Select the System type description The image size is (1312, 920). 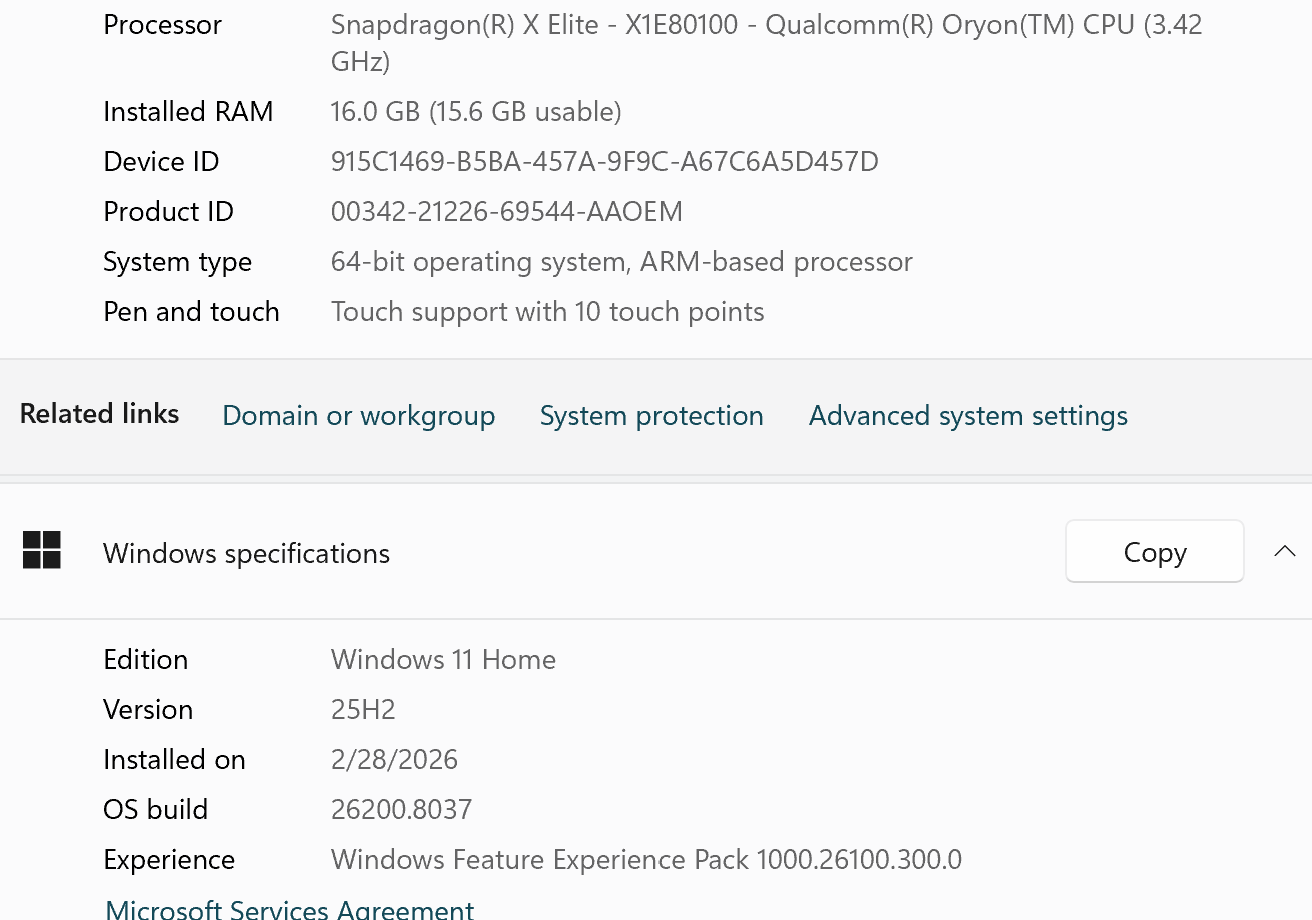click(622, 261)
